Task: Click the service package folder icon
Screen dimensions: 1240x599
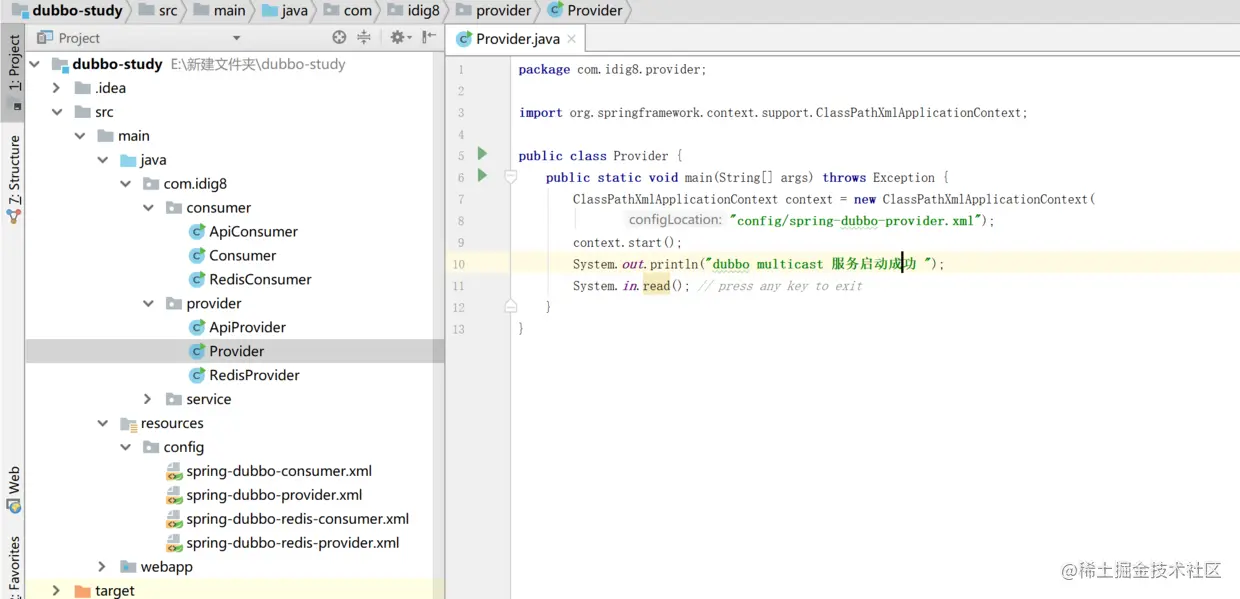Action: [x=174, y=399]
